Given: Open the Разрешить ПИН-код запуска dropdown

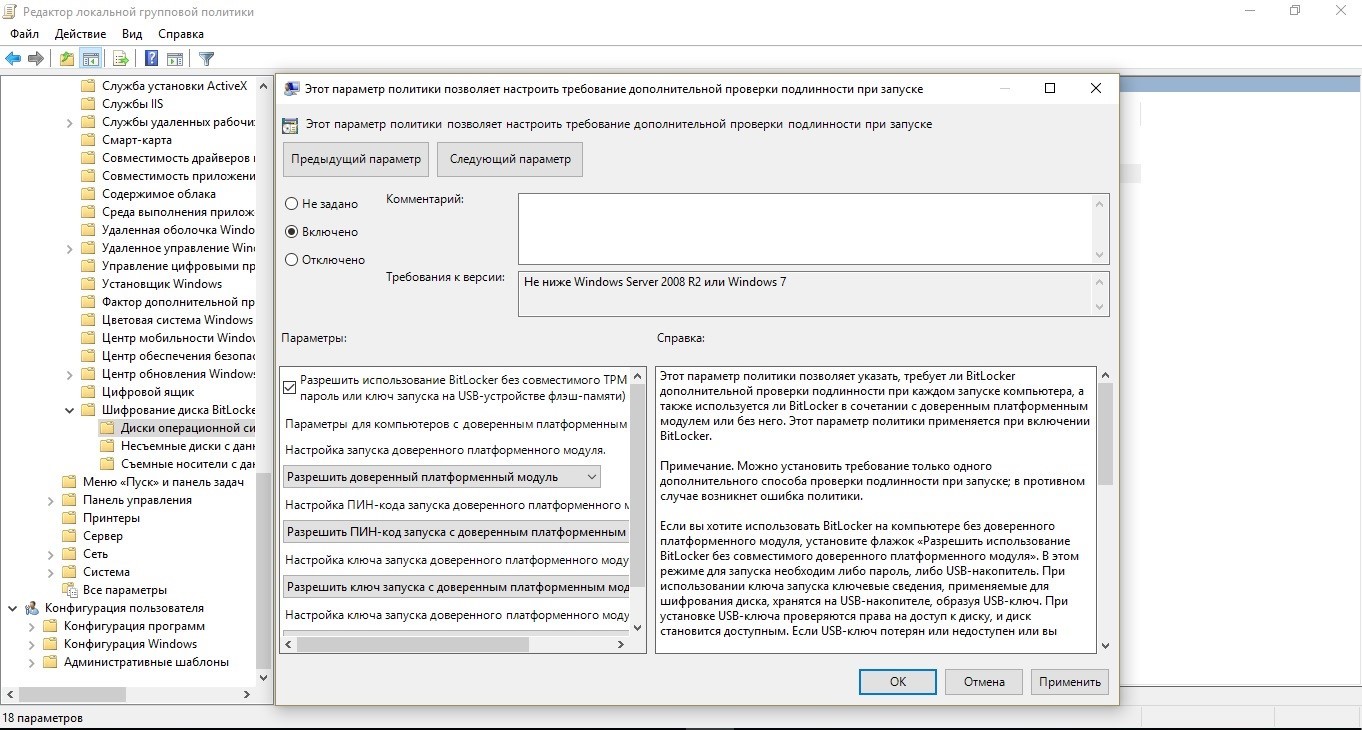Looking at the screenshot, I should click(x=456, y=532).
